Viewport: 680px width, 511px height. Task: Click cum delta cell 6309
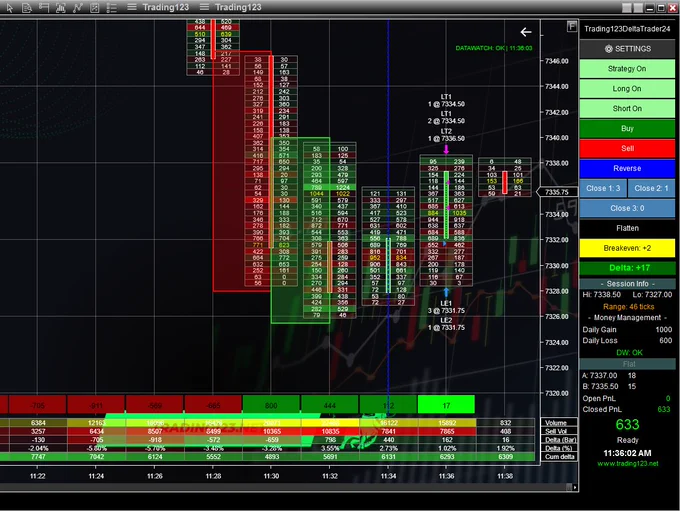point(505,457)
